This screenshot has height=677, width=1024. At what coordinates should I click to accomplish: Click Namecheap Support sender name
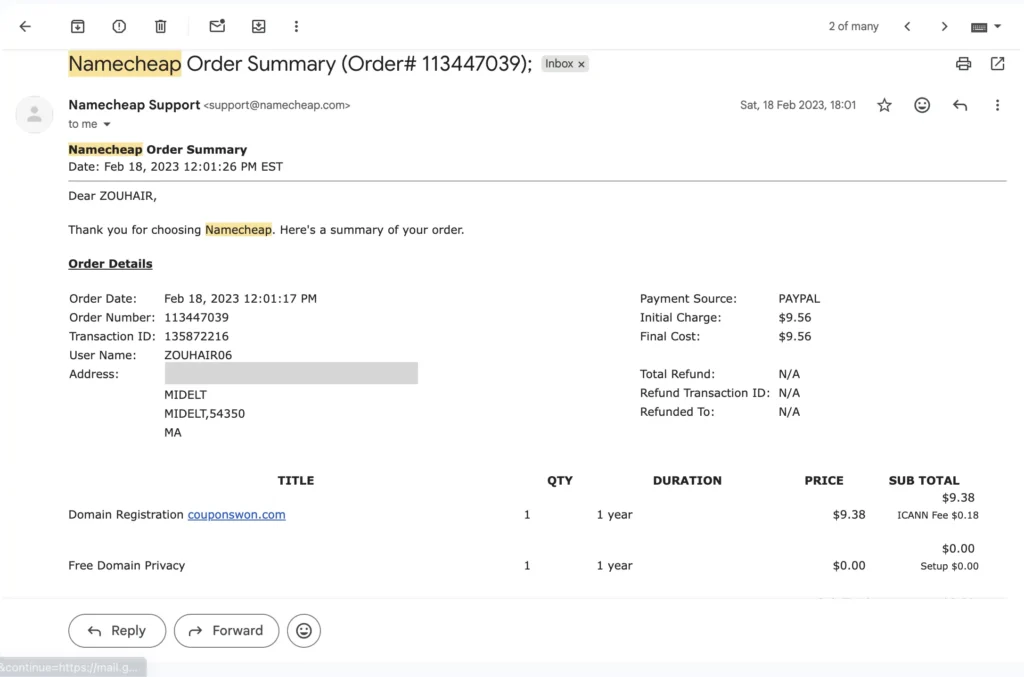134,105
